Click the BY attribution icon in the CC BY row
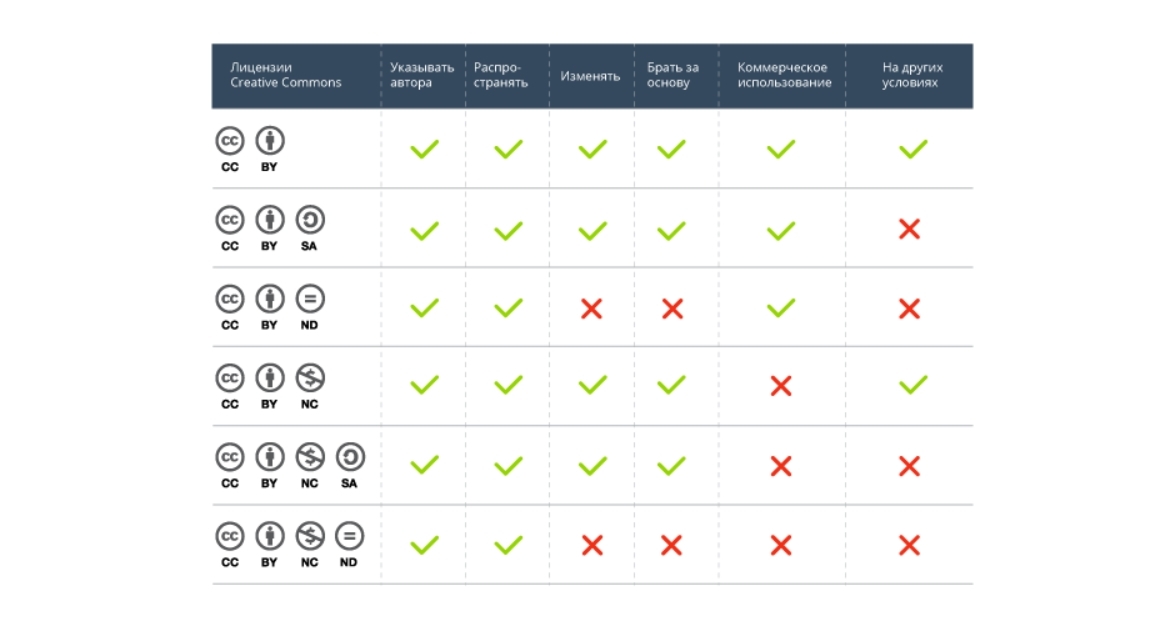Viewport: 1175px width, 644px height. coord(269,141)
